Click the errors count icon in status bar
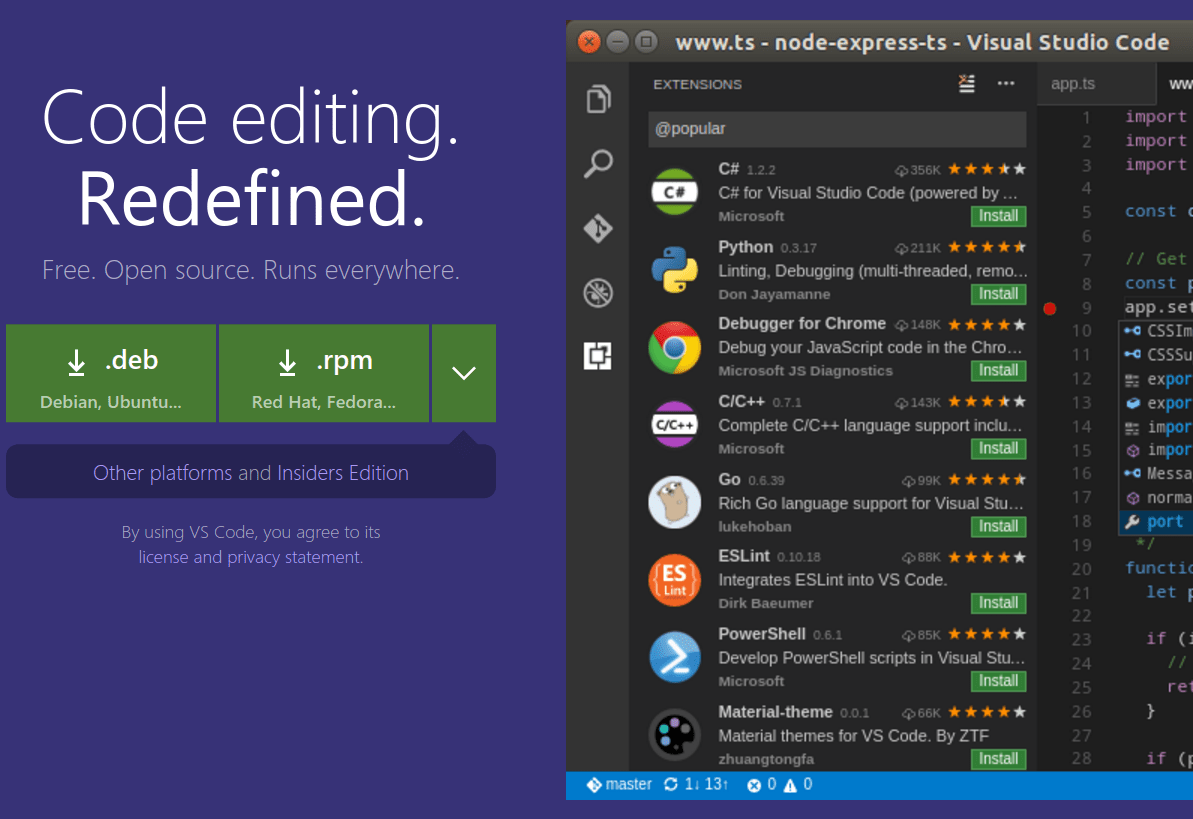Viewport: 1193px width, 819px height. click(x=754, y=785)
